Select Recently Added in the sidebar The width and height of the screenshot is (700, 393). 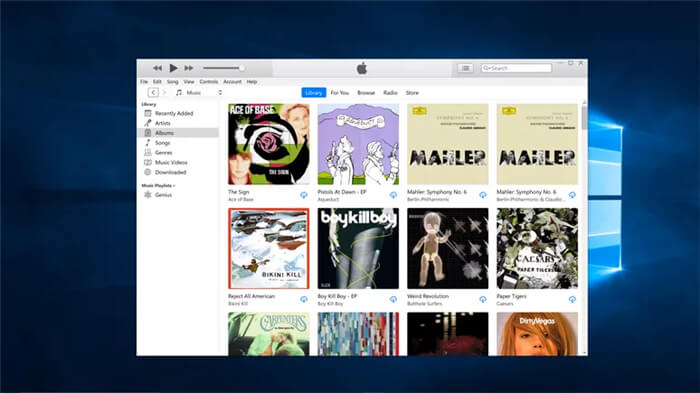(178, 113)
